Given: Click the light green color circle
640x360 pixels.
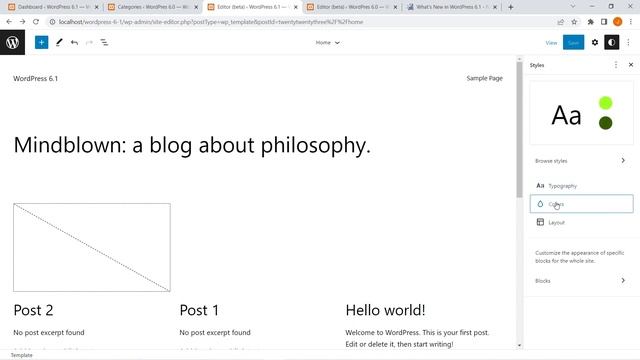Looking at the screenshot, I should 605,103.
